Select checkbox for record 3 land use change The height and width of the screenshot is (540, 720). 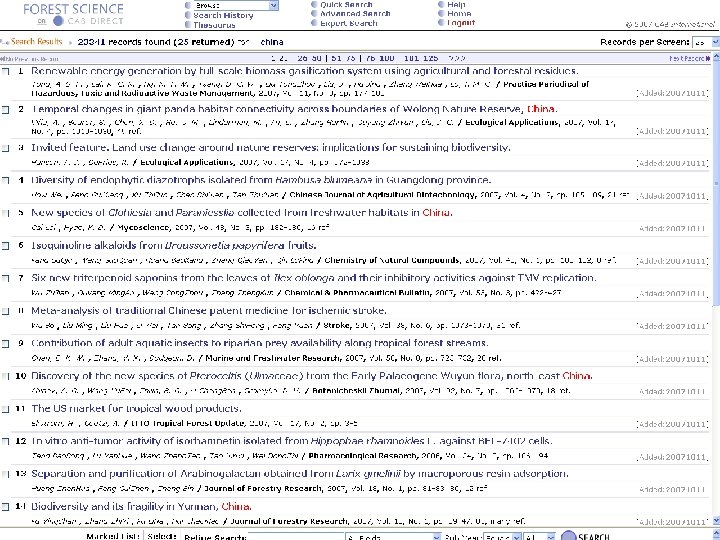tap(6, 148)
